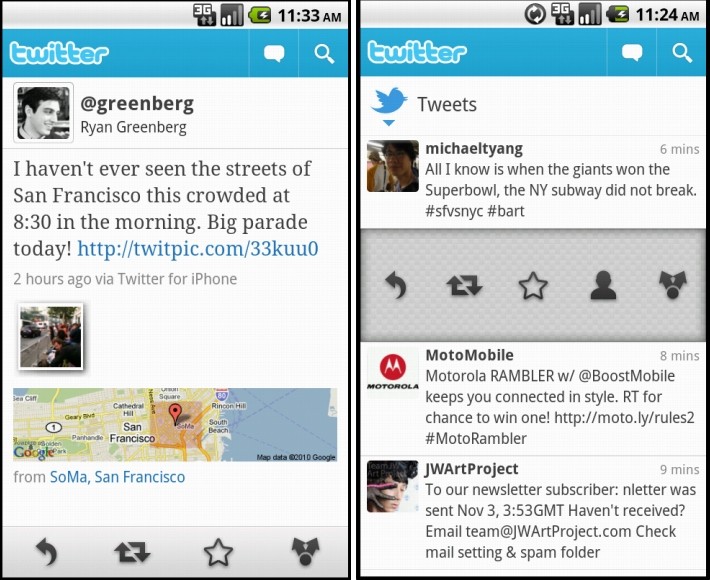Screen dimensions: 710x580
Task: Share michaeltyang's tweet from gray action bar
Action: point(673,285)
